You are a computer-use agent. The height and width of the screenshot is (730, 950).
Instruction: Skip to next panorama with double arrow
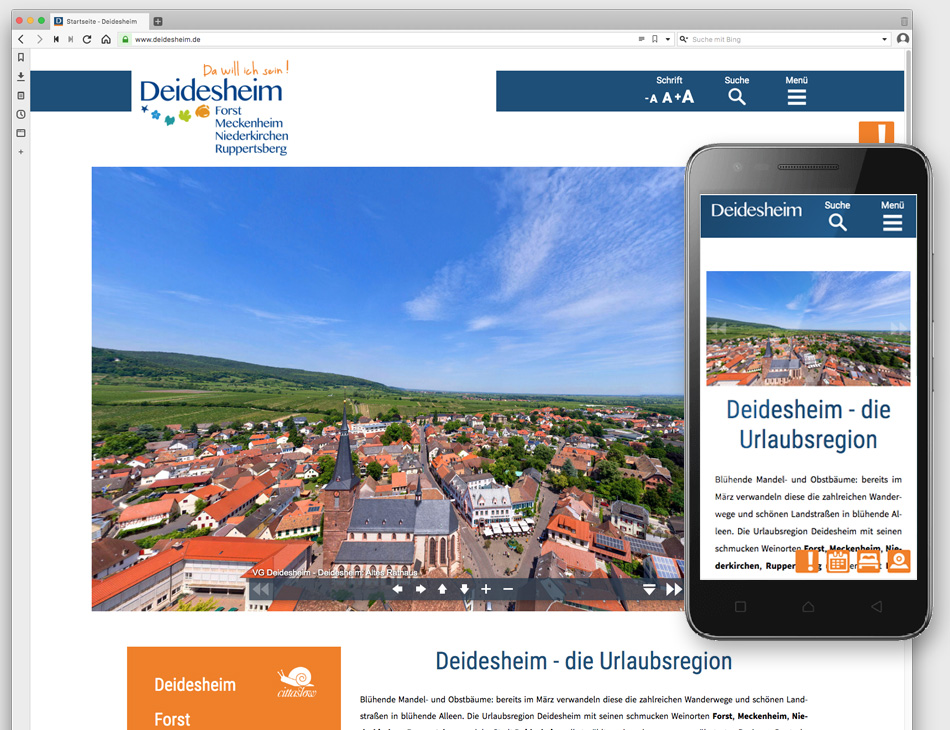[x=674, y=589]
